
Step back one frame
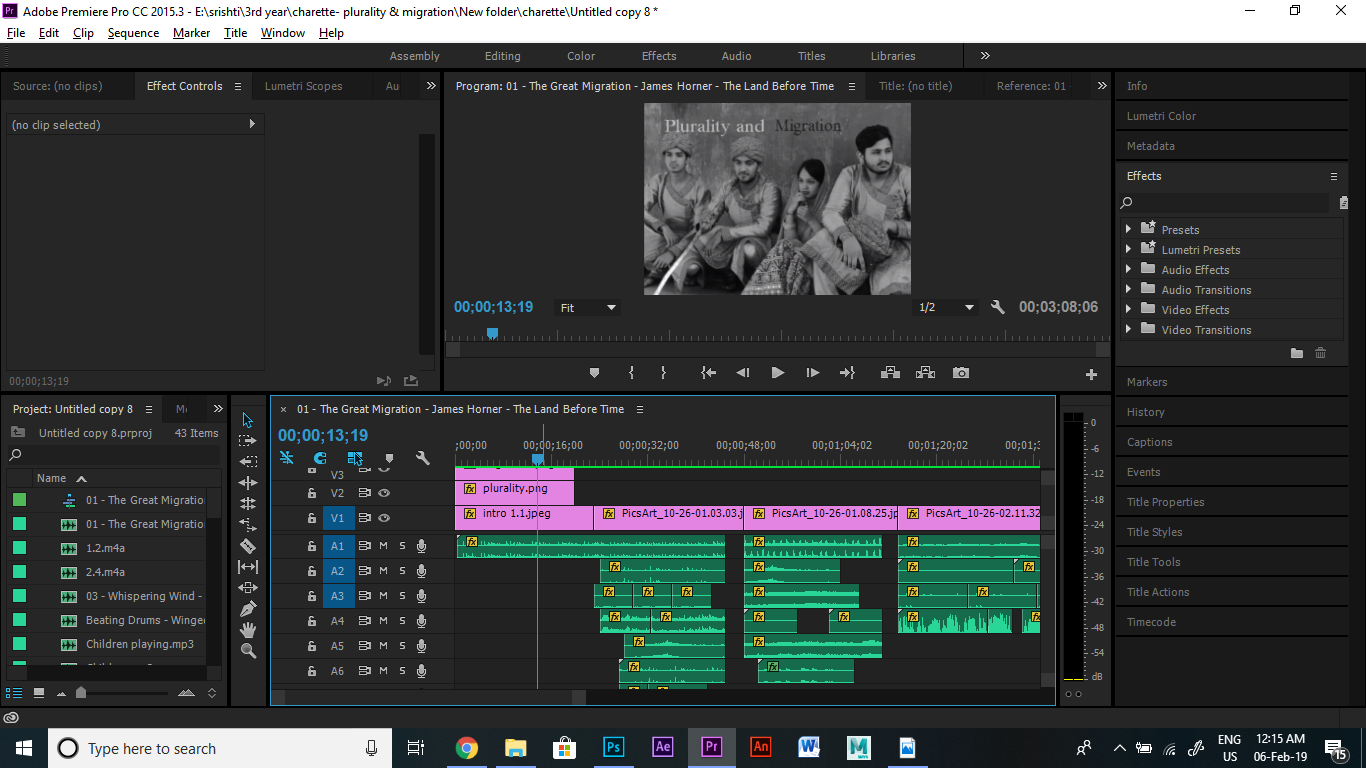click(x=743, y=373)
